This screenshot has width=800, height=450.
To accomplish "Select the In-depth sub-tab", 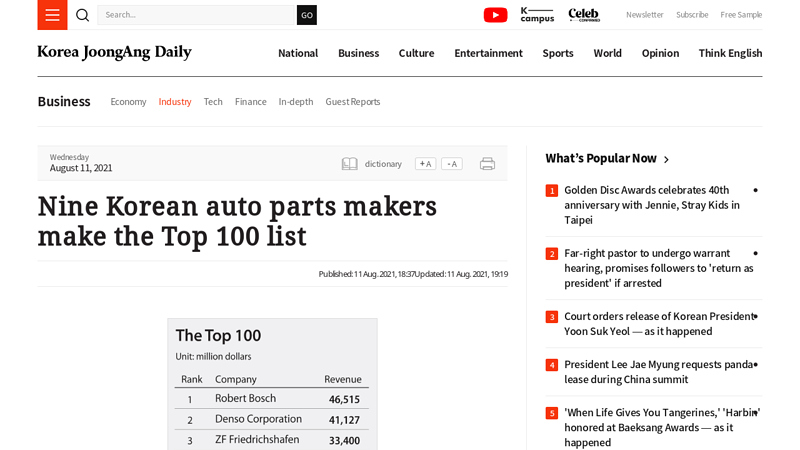I will [296, 102].
